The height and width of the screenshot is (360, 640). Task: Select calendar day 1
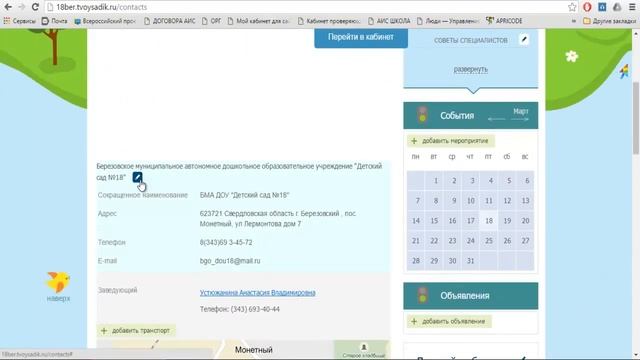pyautogui.click(x=434, y=180)
